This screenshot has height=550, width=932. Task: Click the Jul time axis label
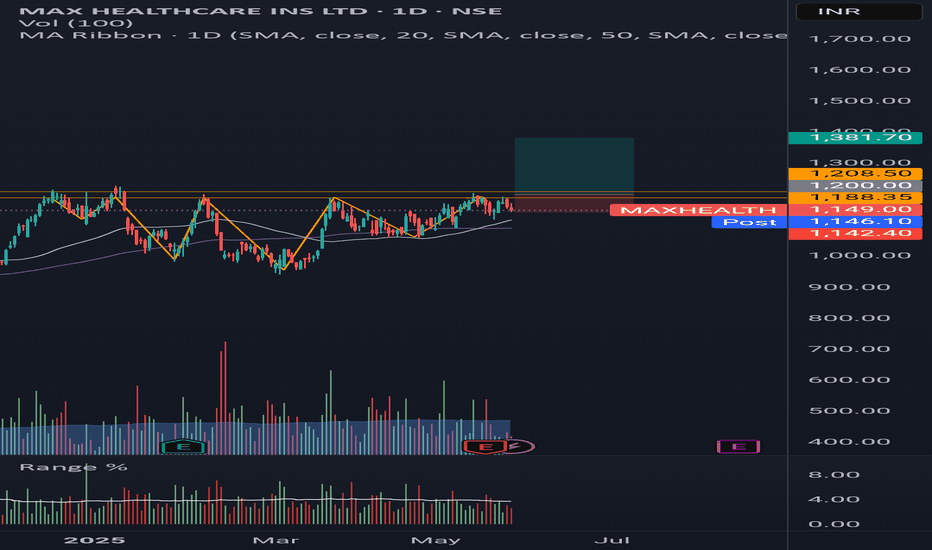click(612, 540)
